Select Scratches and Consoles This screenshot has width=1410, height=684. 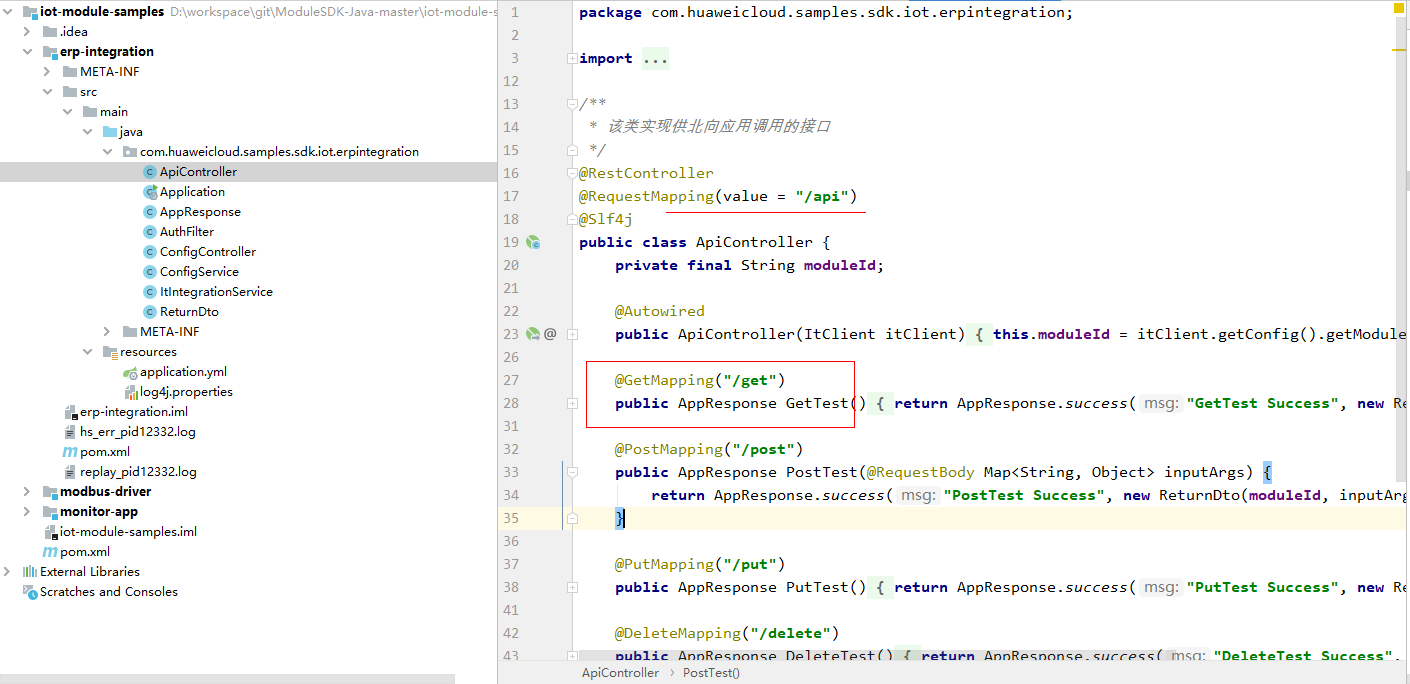coord(109,592)
